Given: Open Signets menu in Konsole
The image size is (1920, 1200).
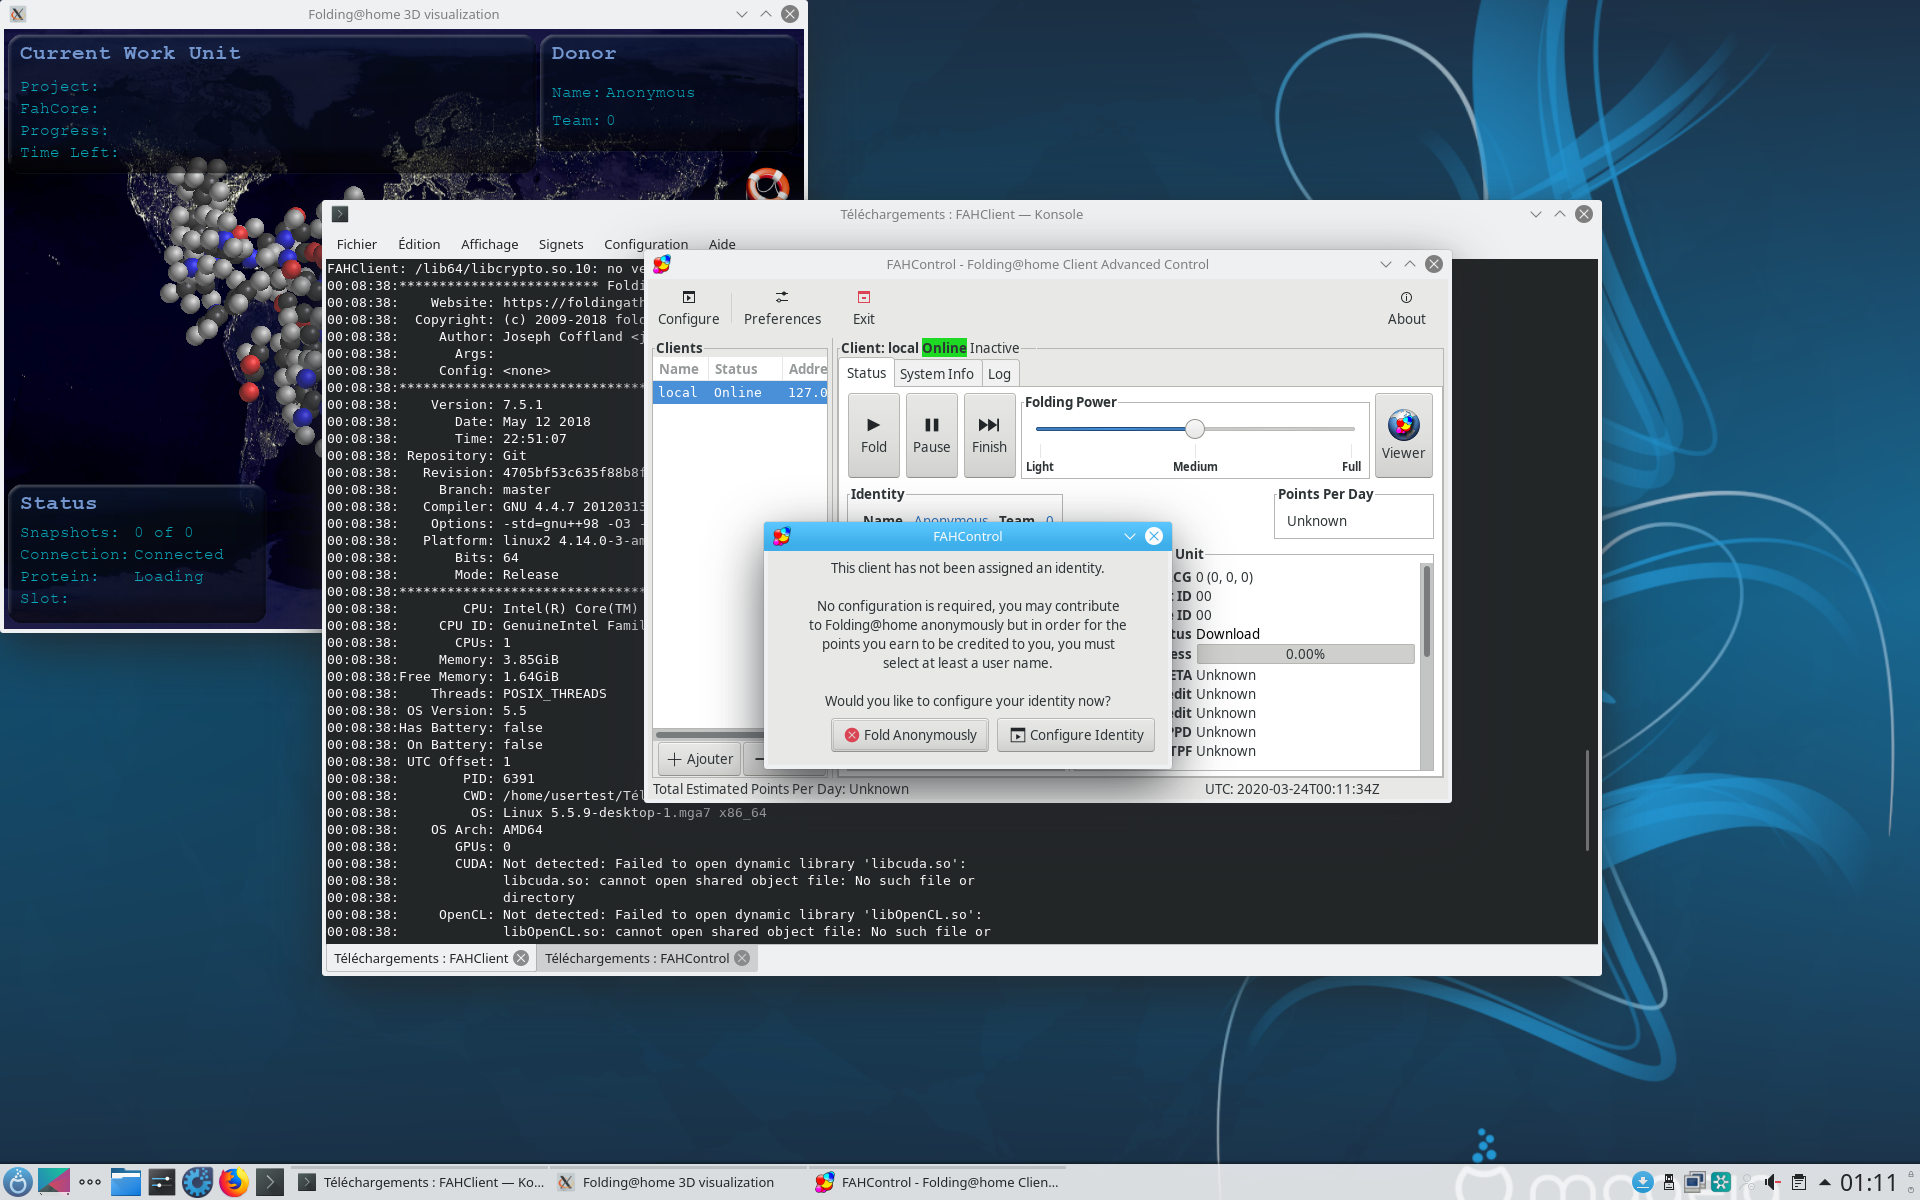Looking at the screenshot, I should click(561, 244).
